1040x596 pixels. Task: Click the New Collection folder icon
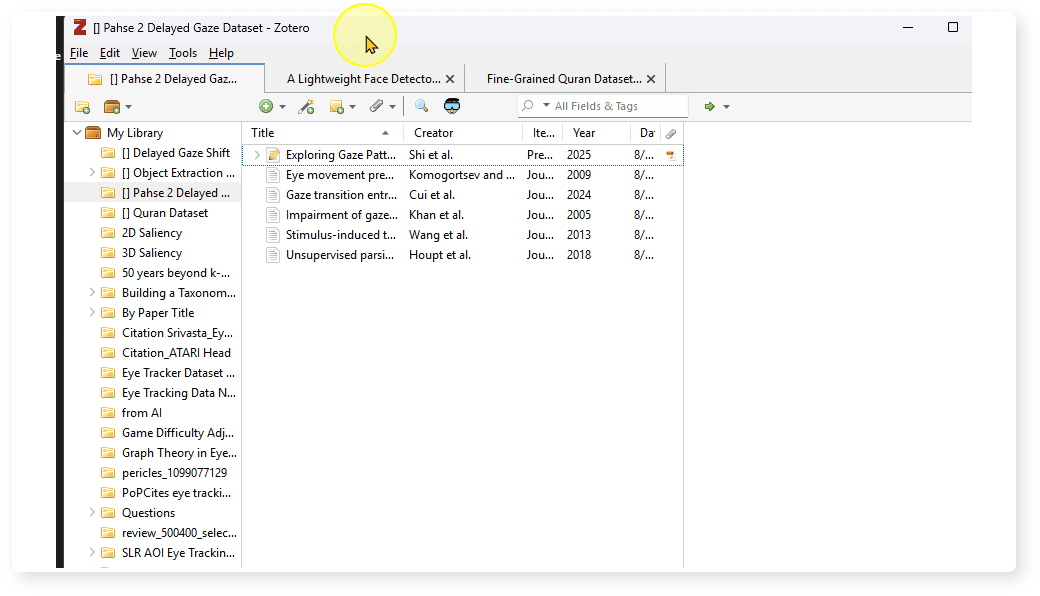tap(82, 107)
